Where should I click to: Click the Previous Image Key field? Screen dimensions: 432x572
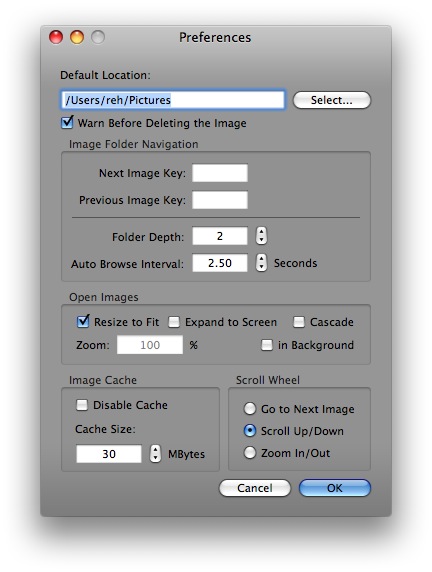[220, 200]
